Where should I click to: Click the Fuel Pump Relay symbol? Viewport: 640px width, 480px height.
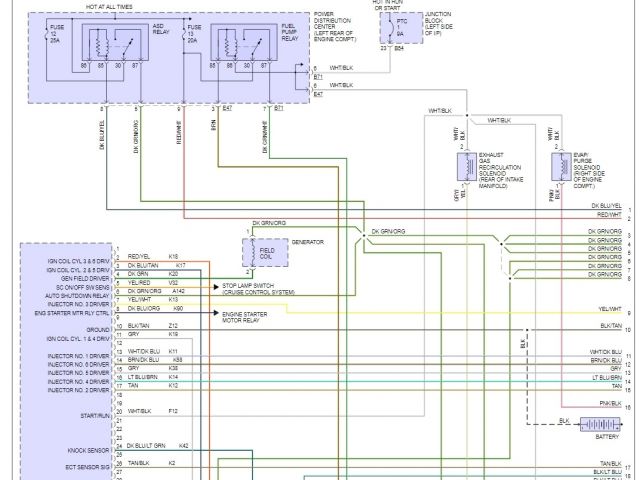(238, 46)
